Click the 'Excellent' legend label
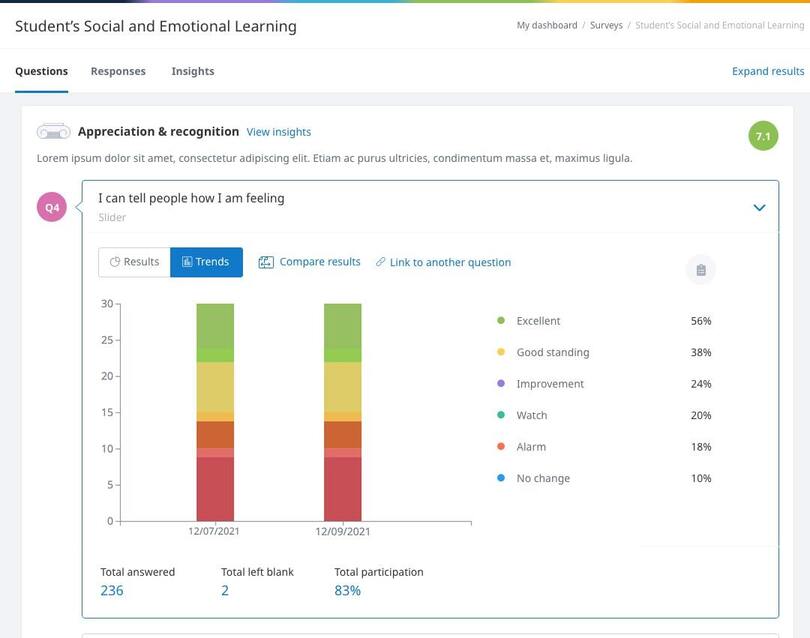Image resolution: width=810 pixels, height=638 pixels. coord(538,321)
